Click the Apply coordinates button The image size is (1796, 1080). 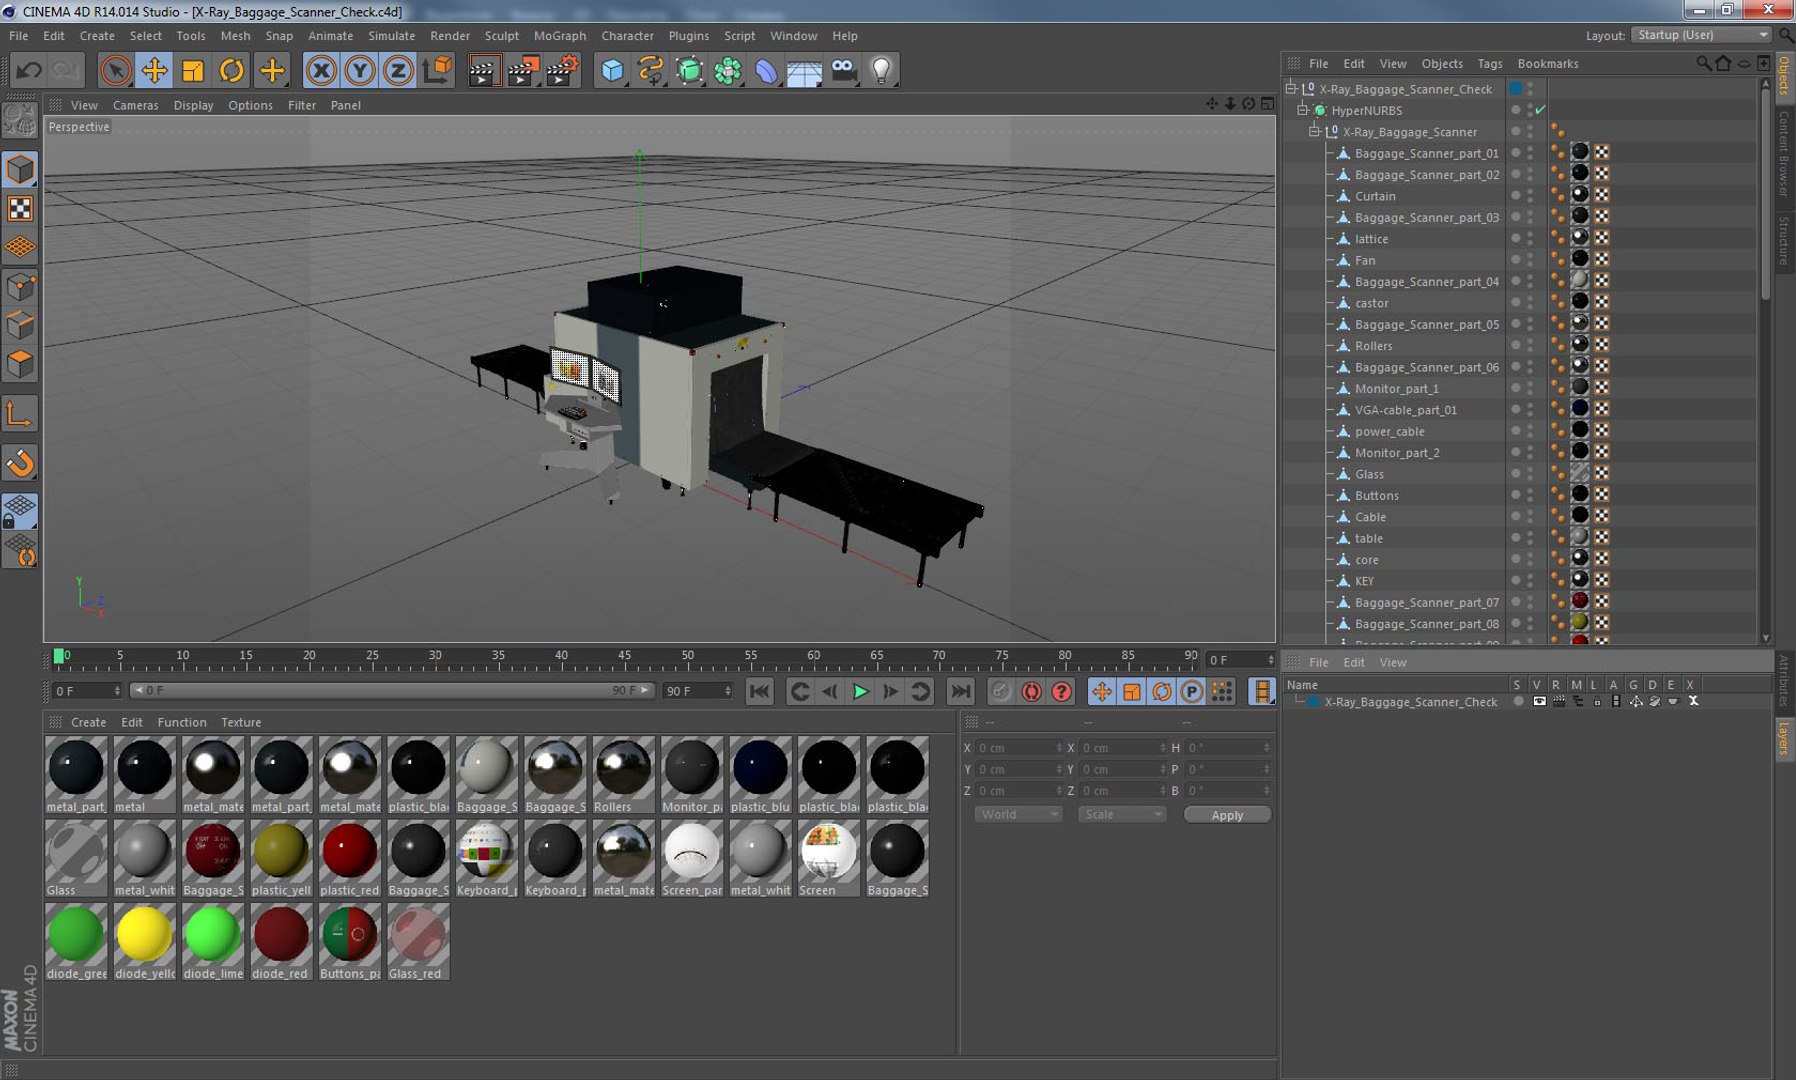(x=1227, y=815)
